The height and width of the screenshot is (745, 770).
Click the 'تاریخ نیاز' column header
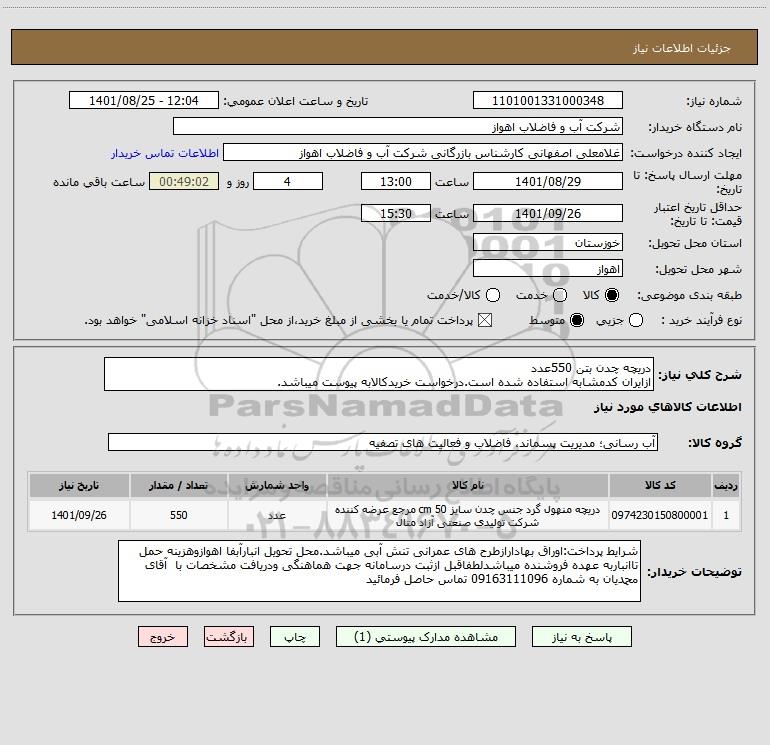79,486
